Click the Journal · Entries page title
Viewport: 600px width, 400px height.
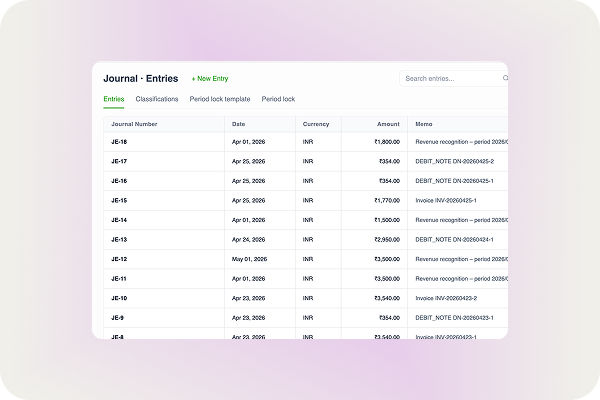point(141,78)
